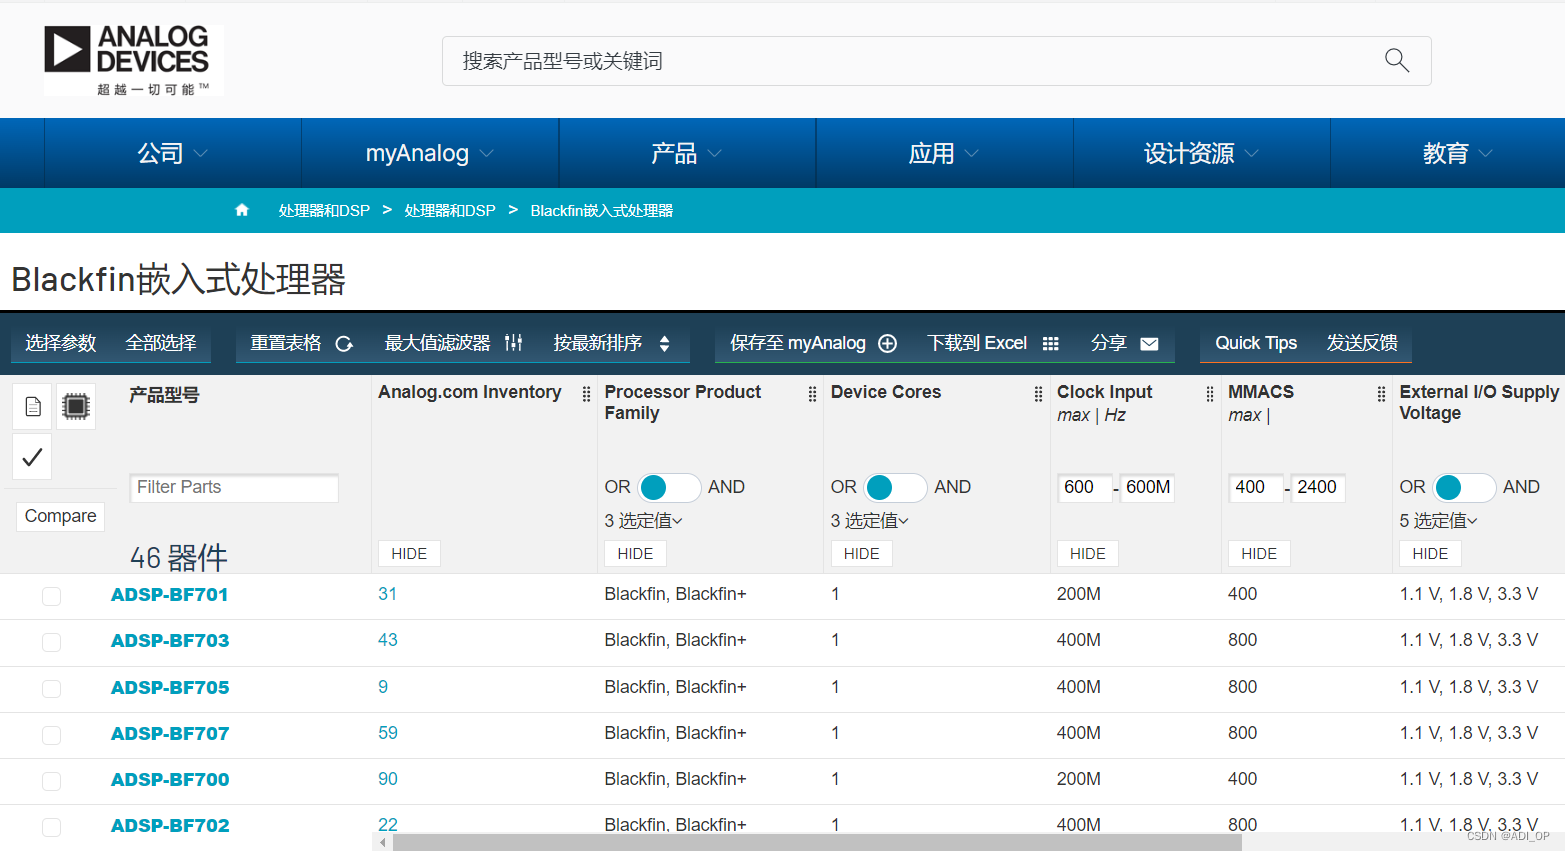Hide the Clock Input column

click(1088, 554)
